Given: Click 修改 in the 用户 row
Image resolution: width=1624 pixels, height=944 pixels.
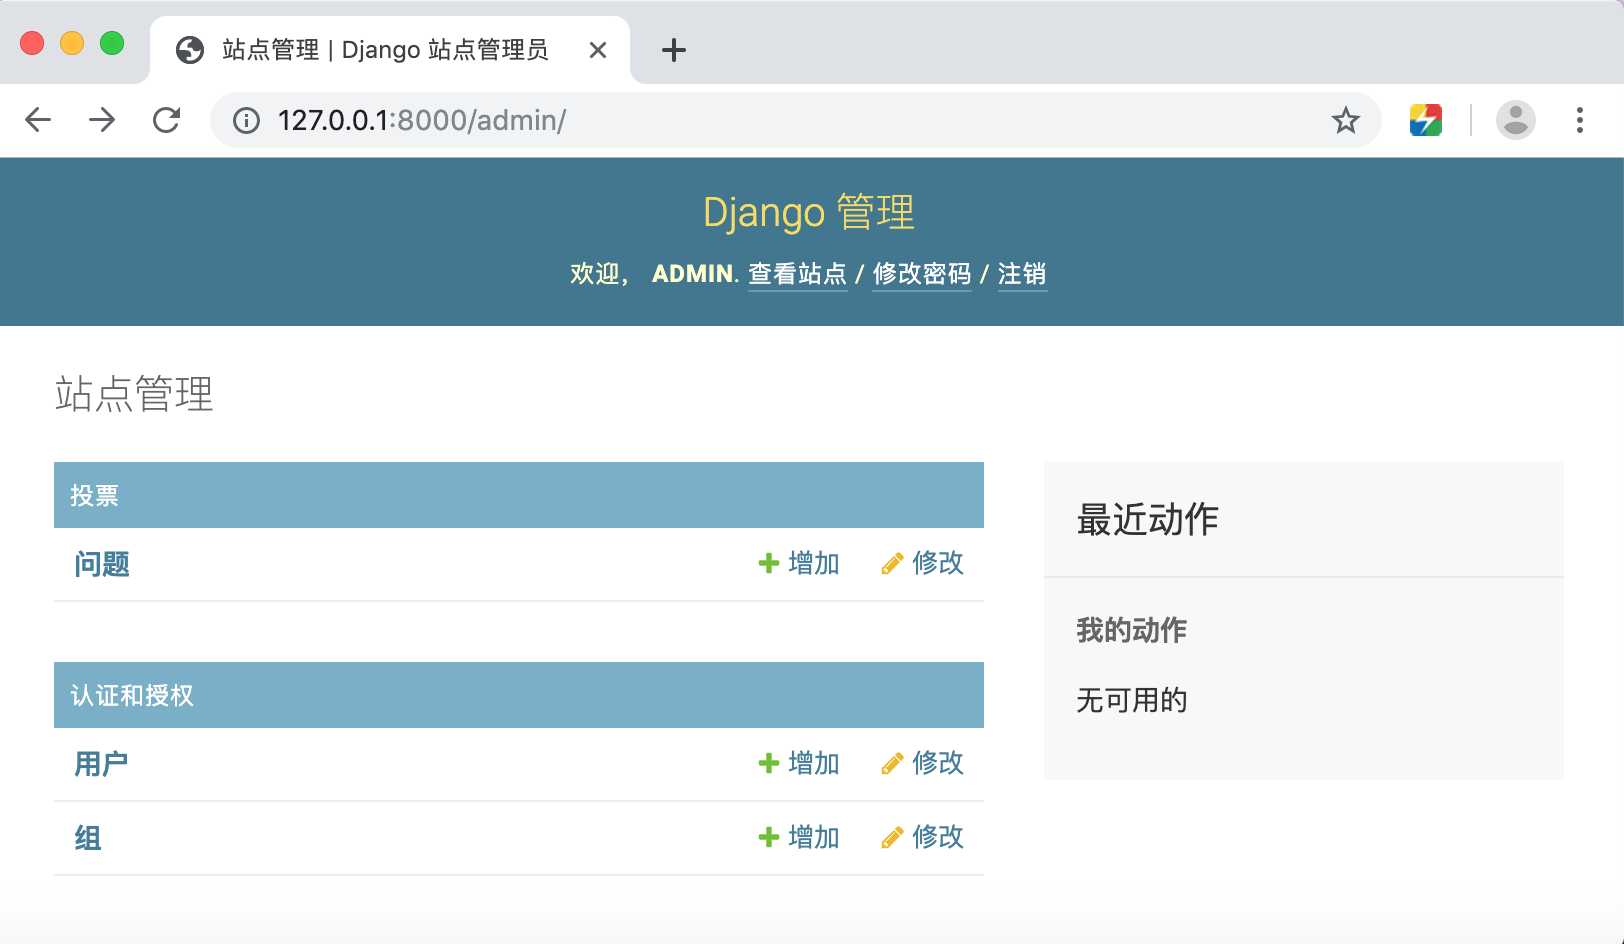Looking at the screenshot, I should point(923,764).
